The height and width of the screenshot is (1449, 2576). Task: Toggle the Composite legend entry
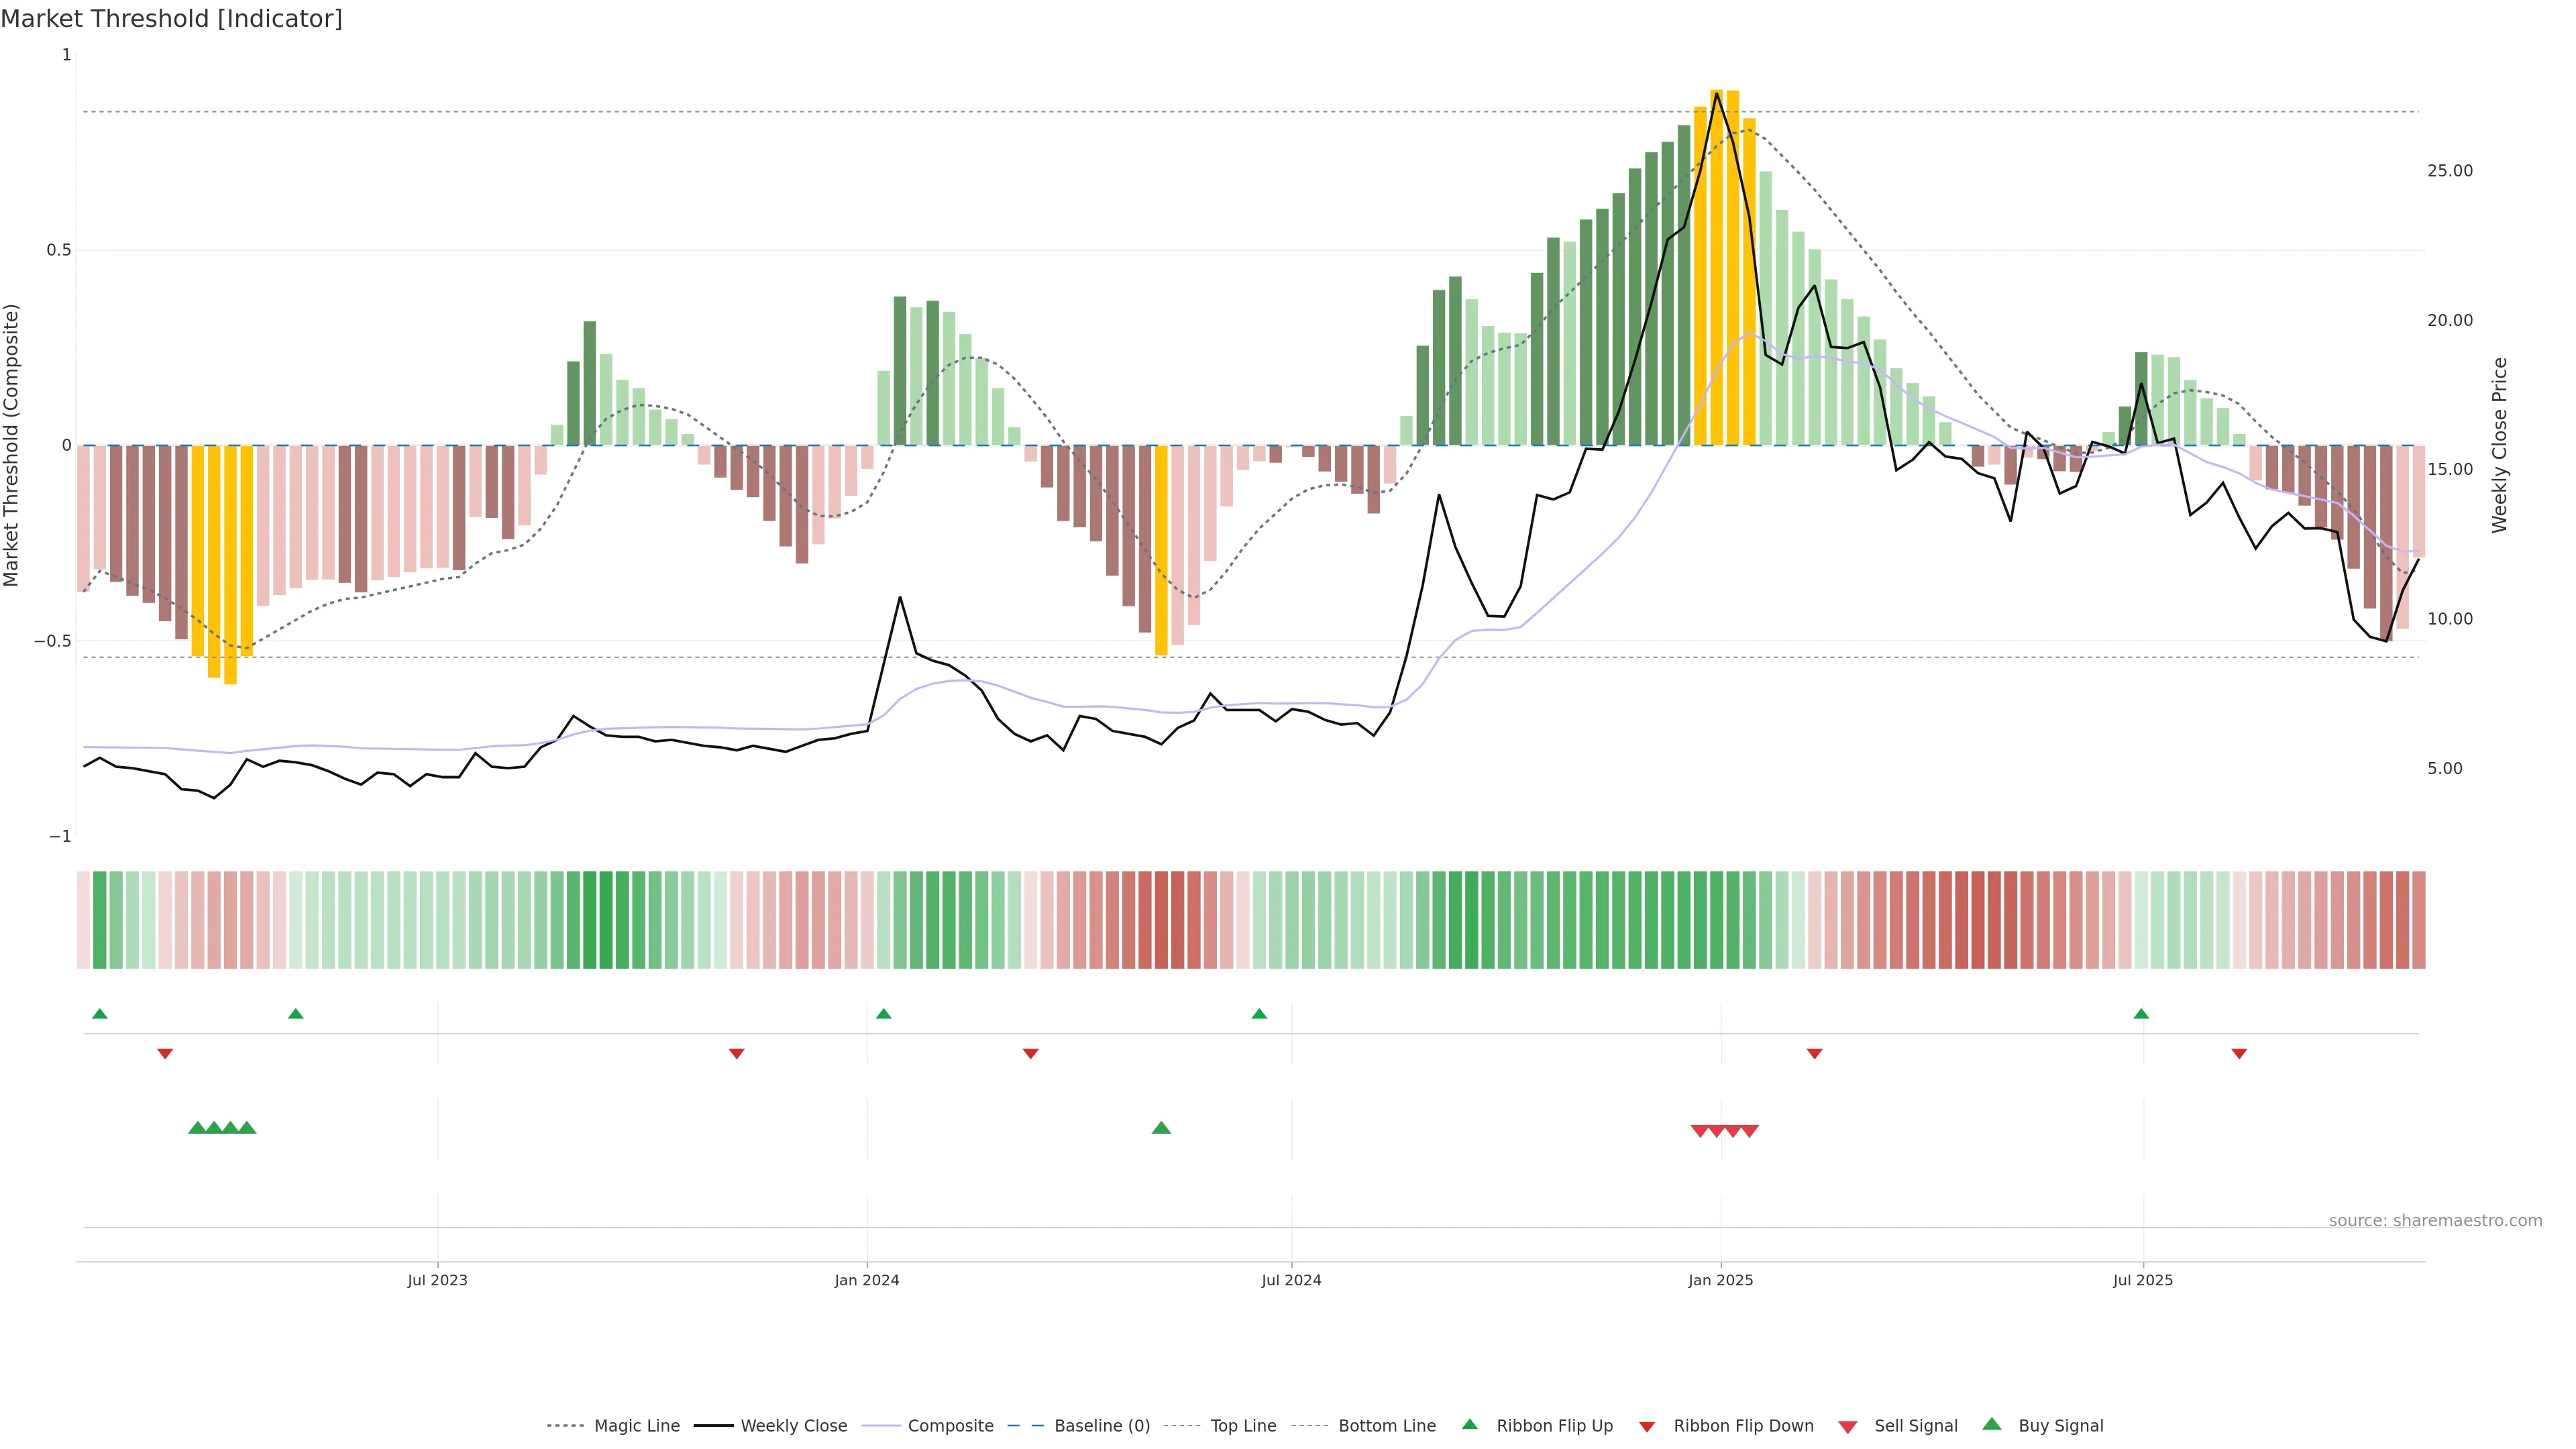point(950,1426)
